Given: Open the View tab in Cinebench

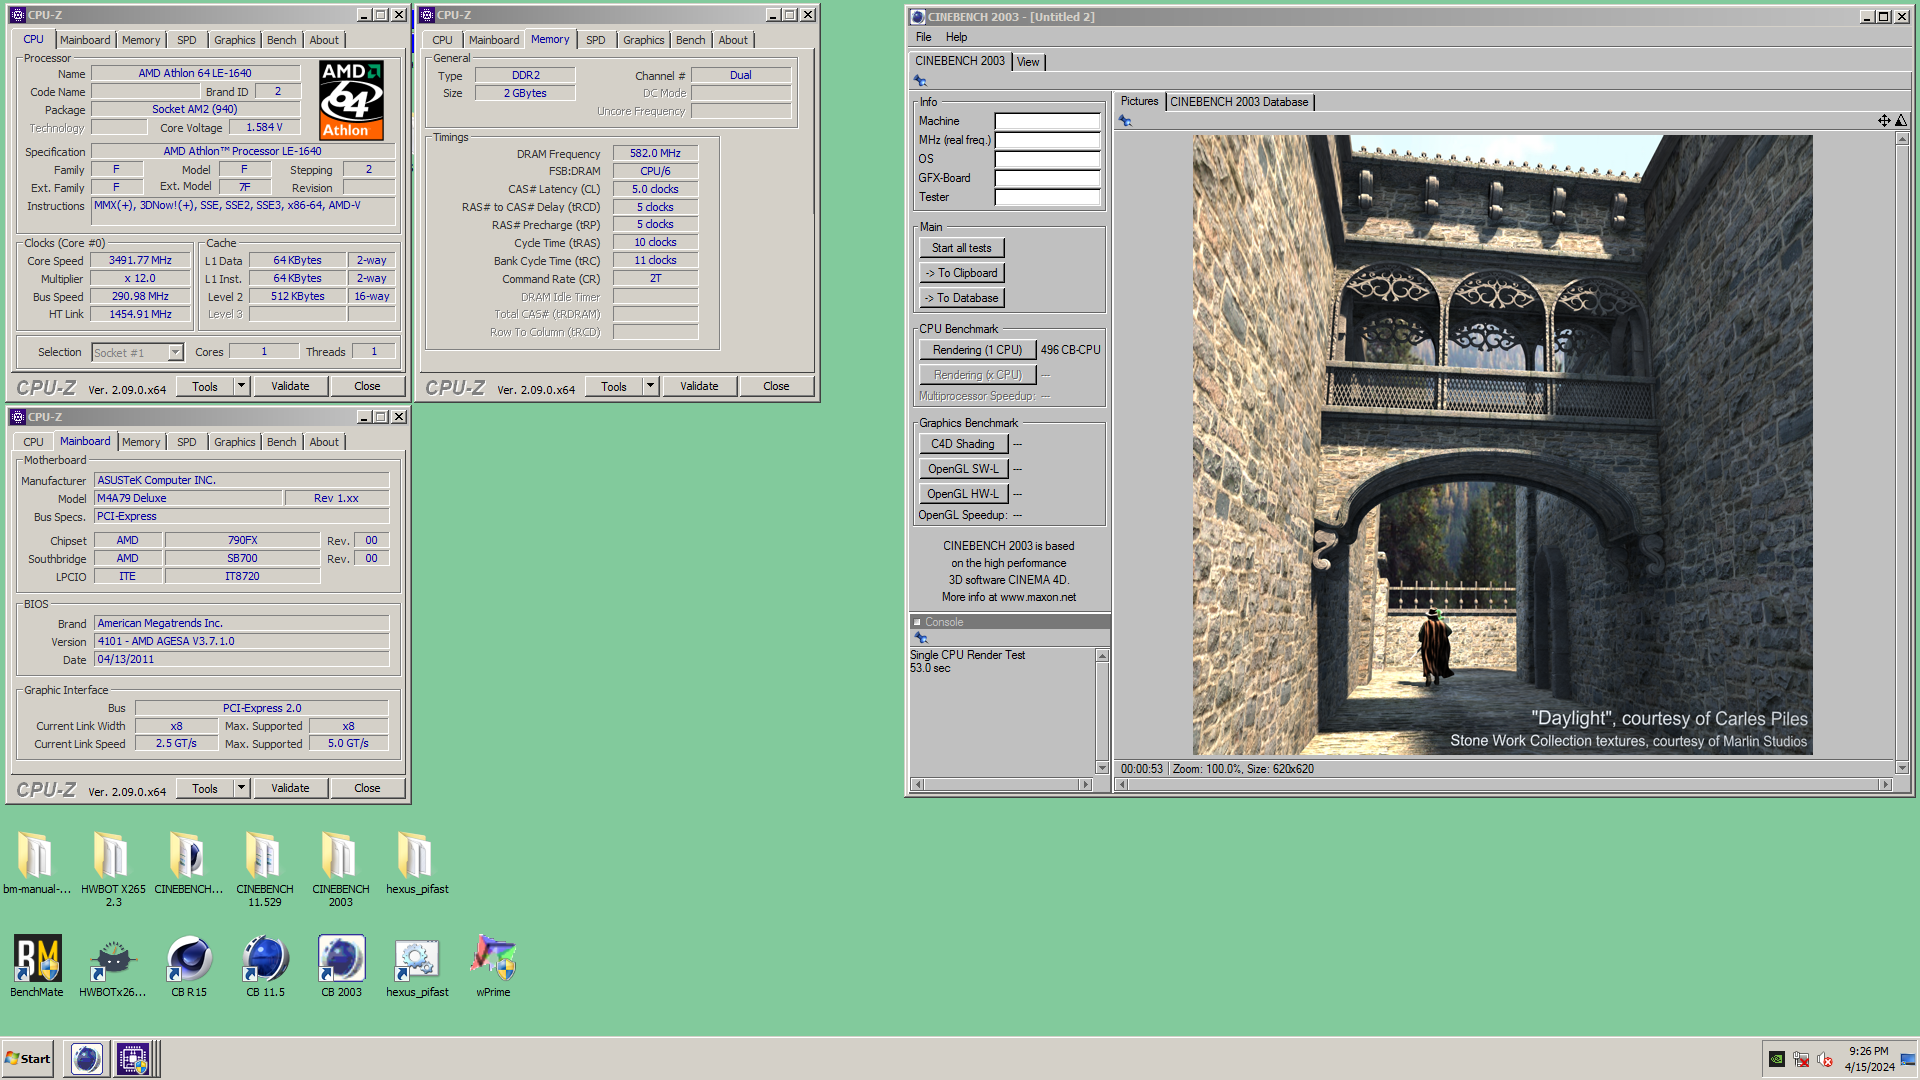Looking at the screenshot, I should click(1028, 62).
